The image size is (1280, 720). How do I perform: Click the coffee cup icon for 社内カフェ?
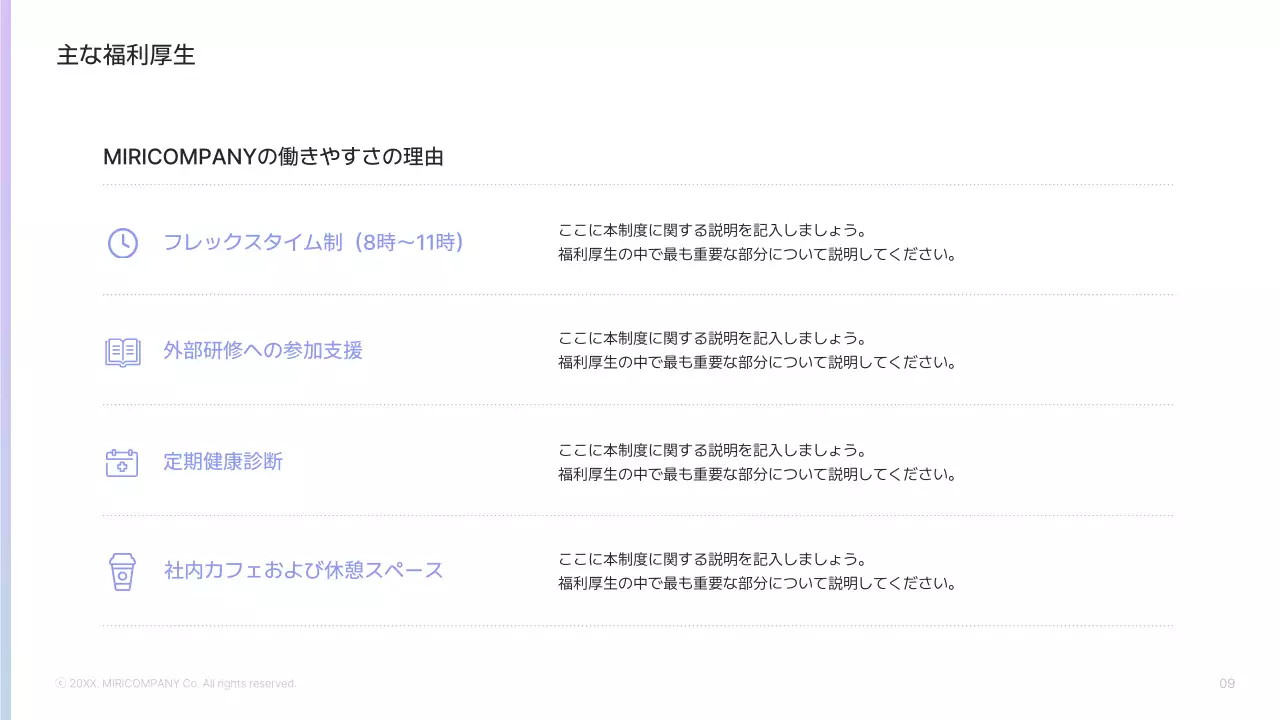pyautogui.click(x=121, y=573)
